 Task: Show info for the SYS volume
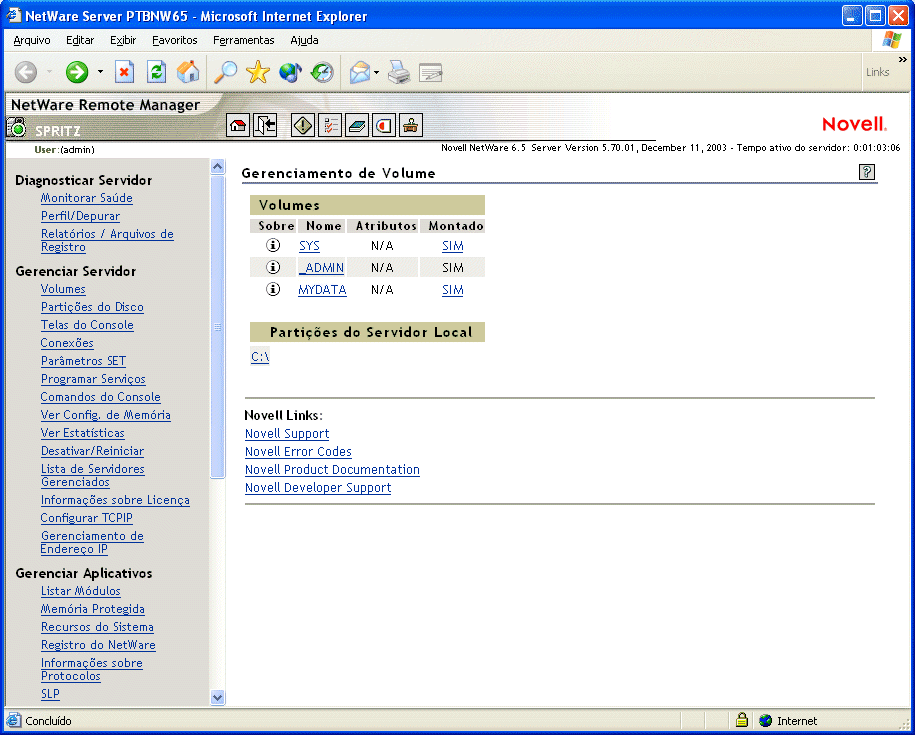pos(273,246)
